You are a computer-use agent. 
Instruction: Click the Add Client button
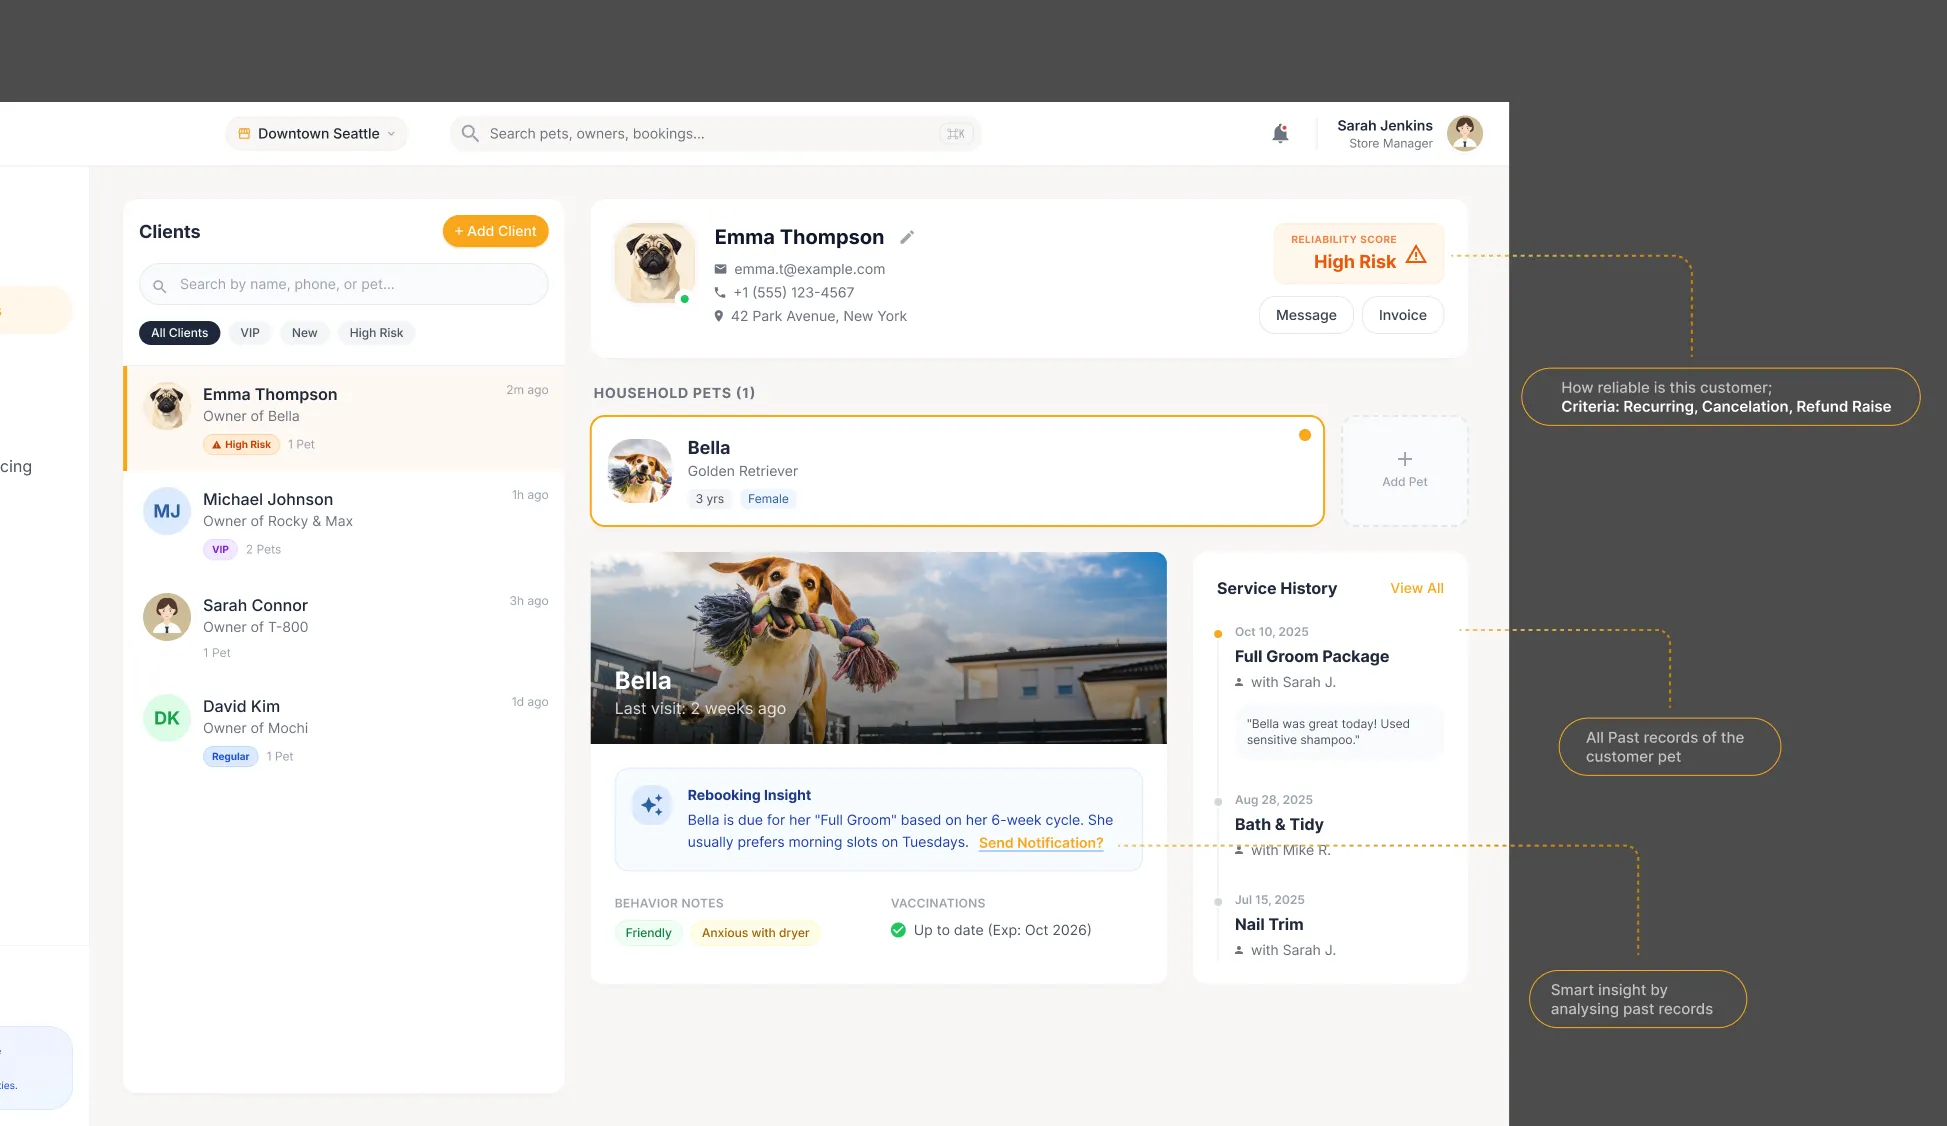pyautogui.click(x=495, y=231)
